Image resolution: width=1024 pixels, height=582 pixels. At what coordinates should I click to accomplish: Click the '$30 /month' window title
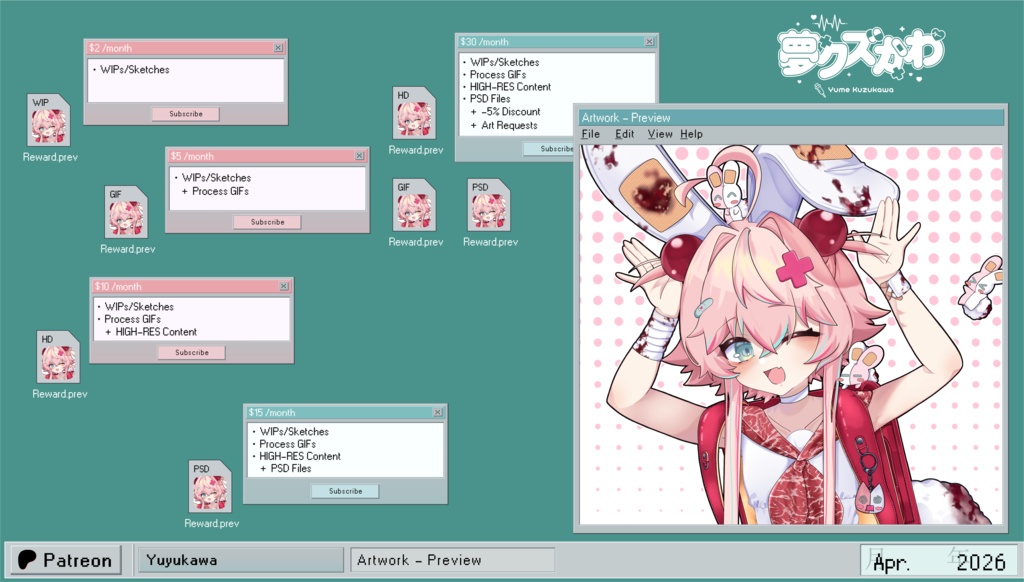[484, 41]
